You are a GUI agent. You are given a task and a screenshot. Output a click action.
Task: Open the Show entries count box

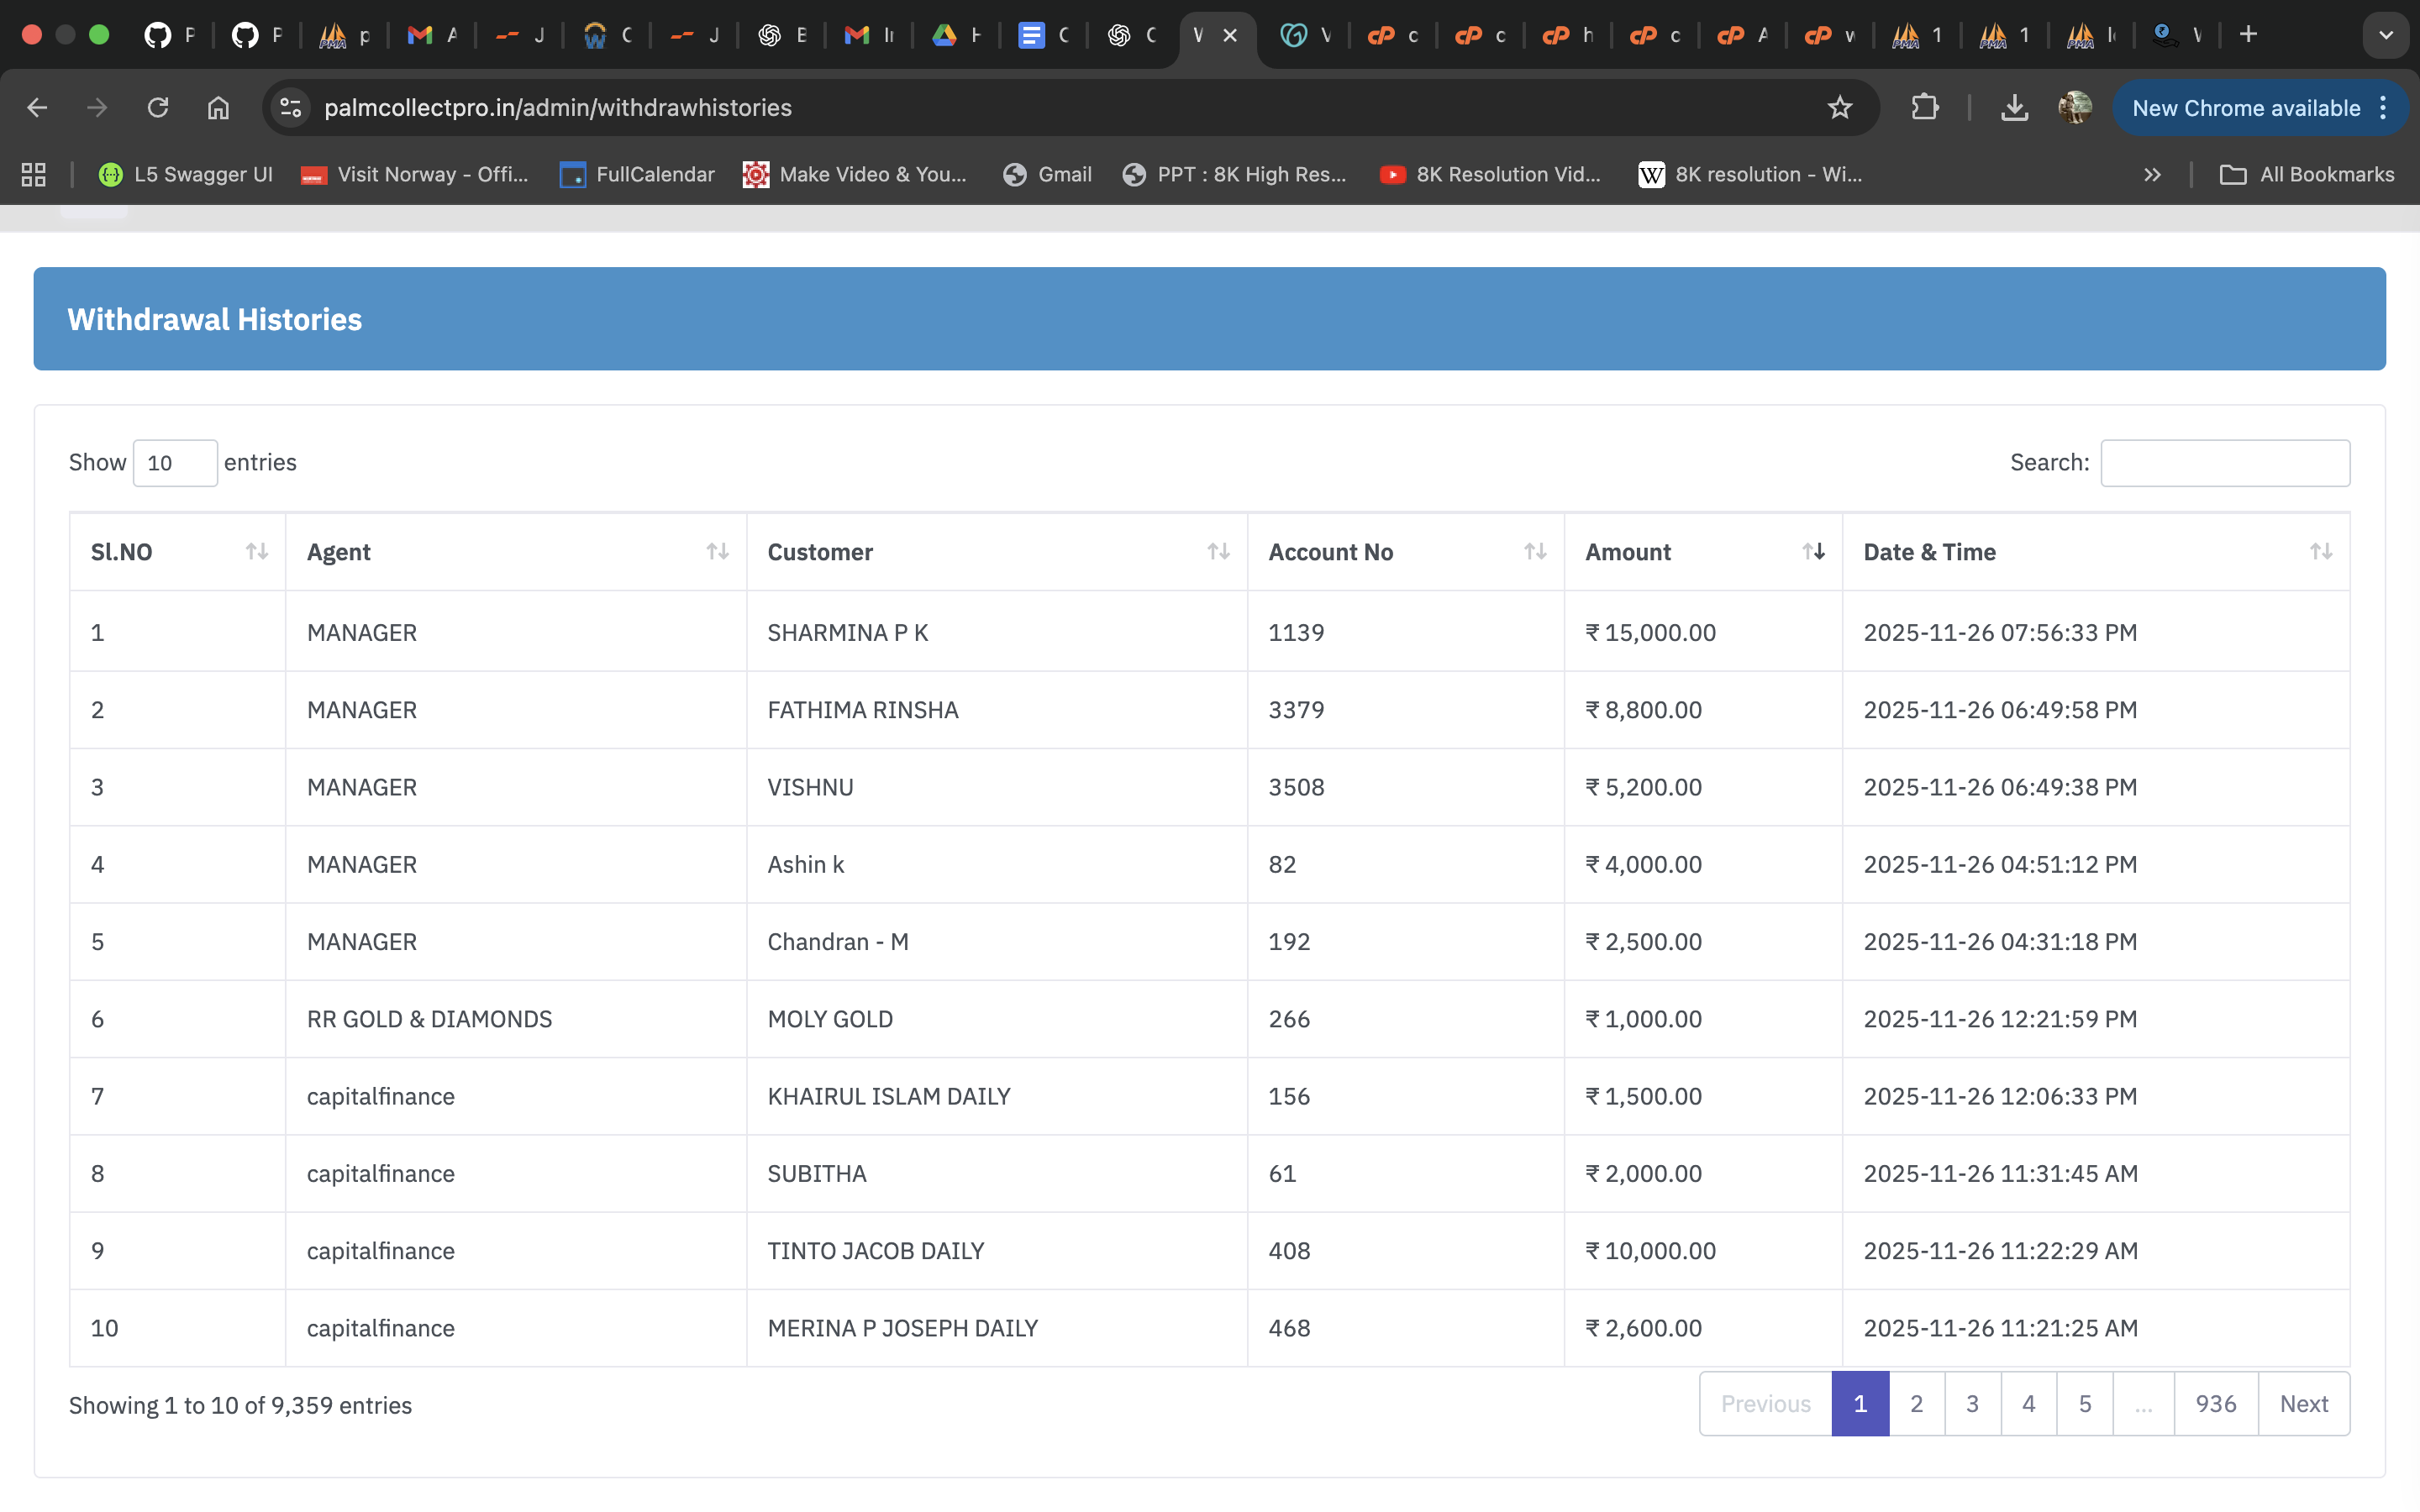[x=175, y=463]
